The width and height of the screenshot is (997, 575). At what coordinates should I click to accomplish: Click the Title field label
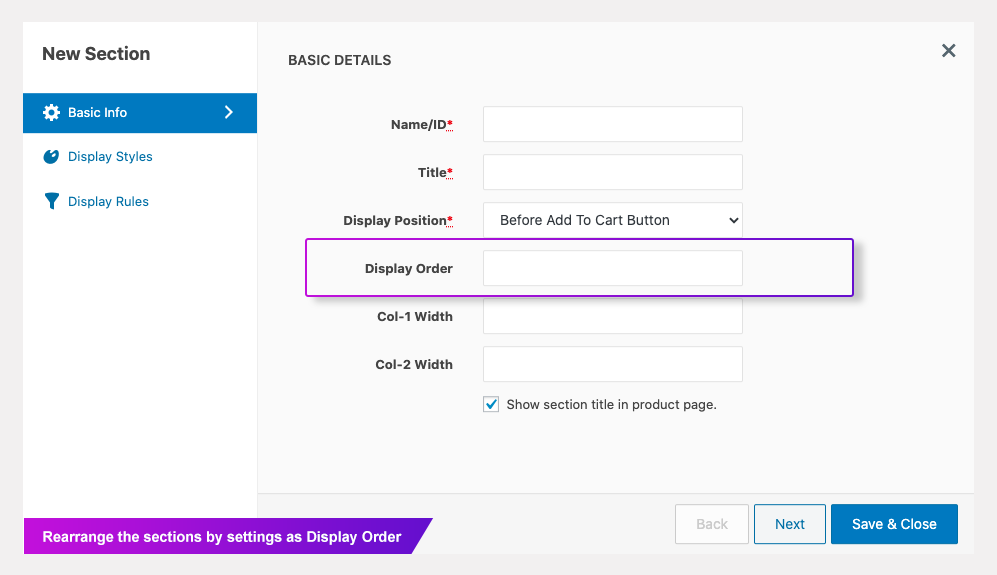click(435, 172)
